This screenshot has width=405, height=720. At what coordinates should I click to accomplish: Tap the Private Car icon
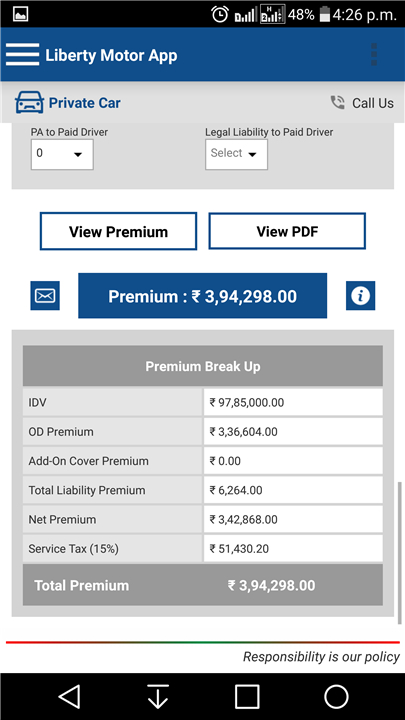tap(29, 102)
